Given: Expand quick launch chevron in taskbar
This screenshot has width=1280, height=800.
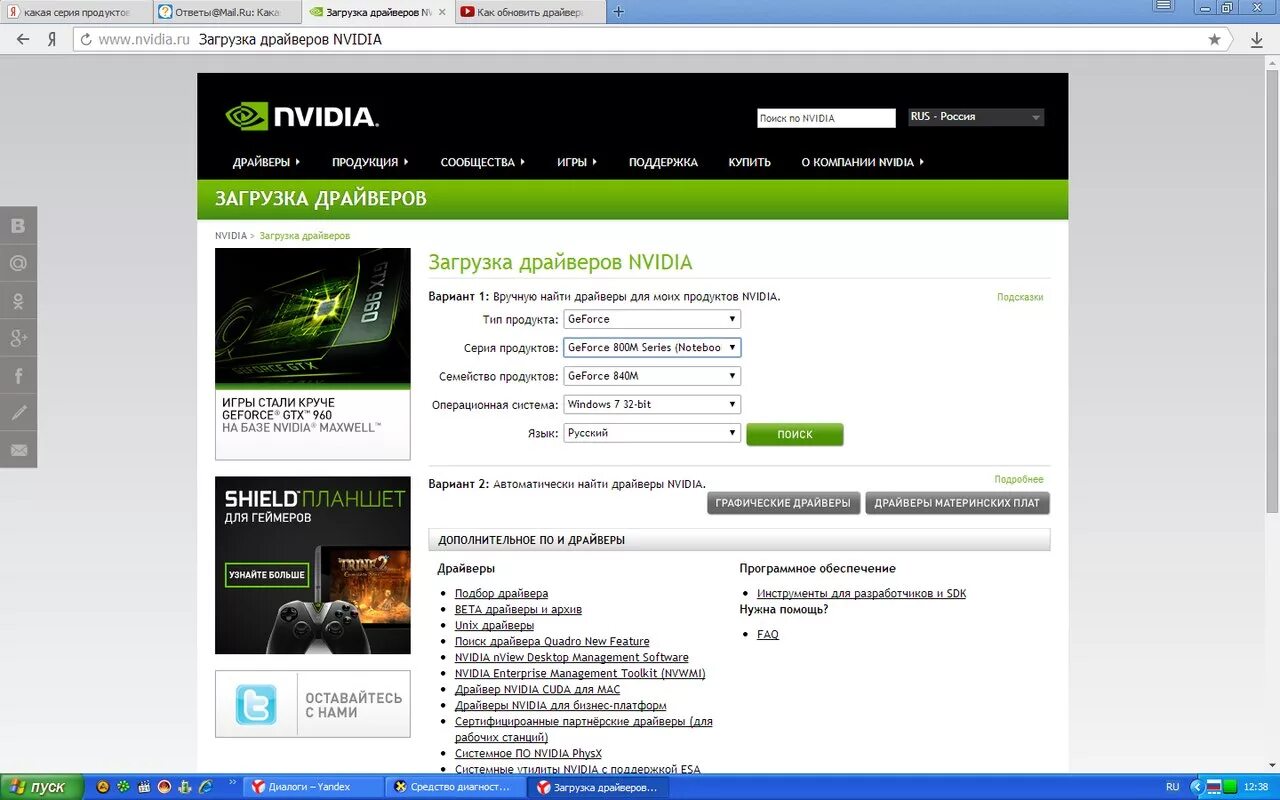Looking at the screenshot, I should (232, 783).
